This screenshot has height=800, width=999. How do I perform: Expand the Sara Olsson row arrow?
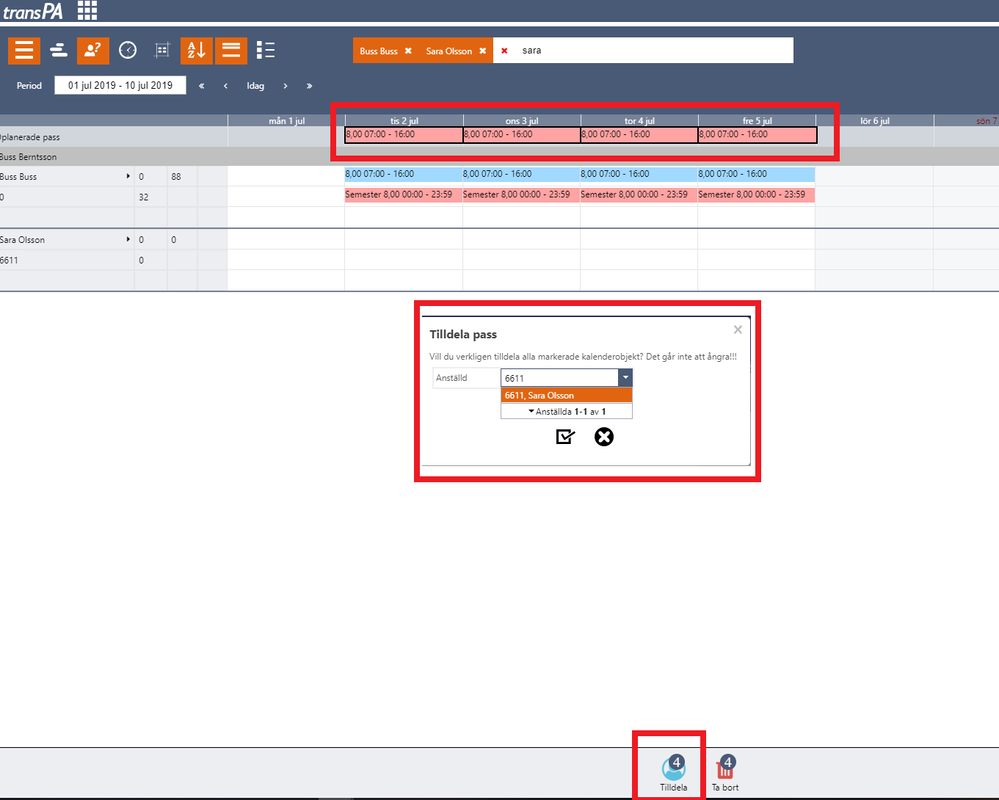tap(128, 239)
